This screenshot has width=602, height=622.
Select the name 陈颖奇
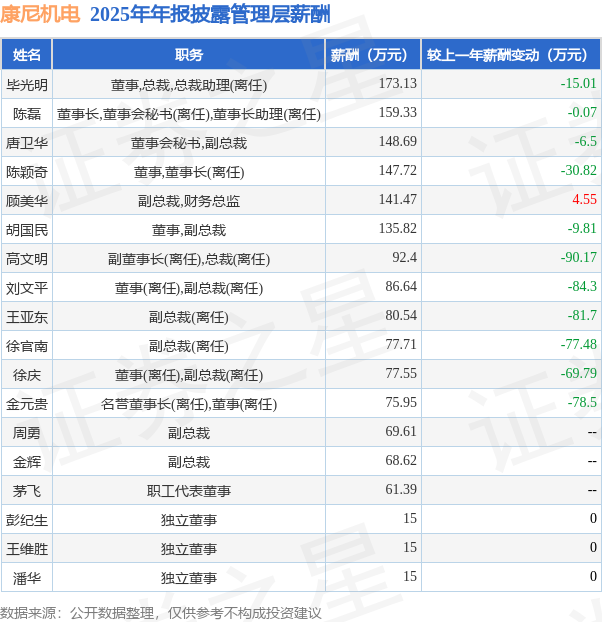[27, 172]
